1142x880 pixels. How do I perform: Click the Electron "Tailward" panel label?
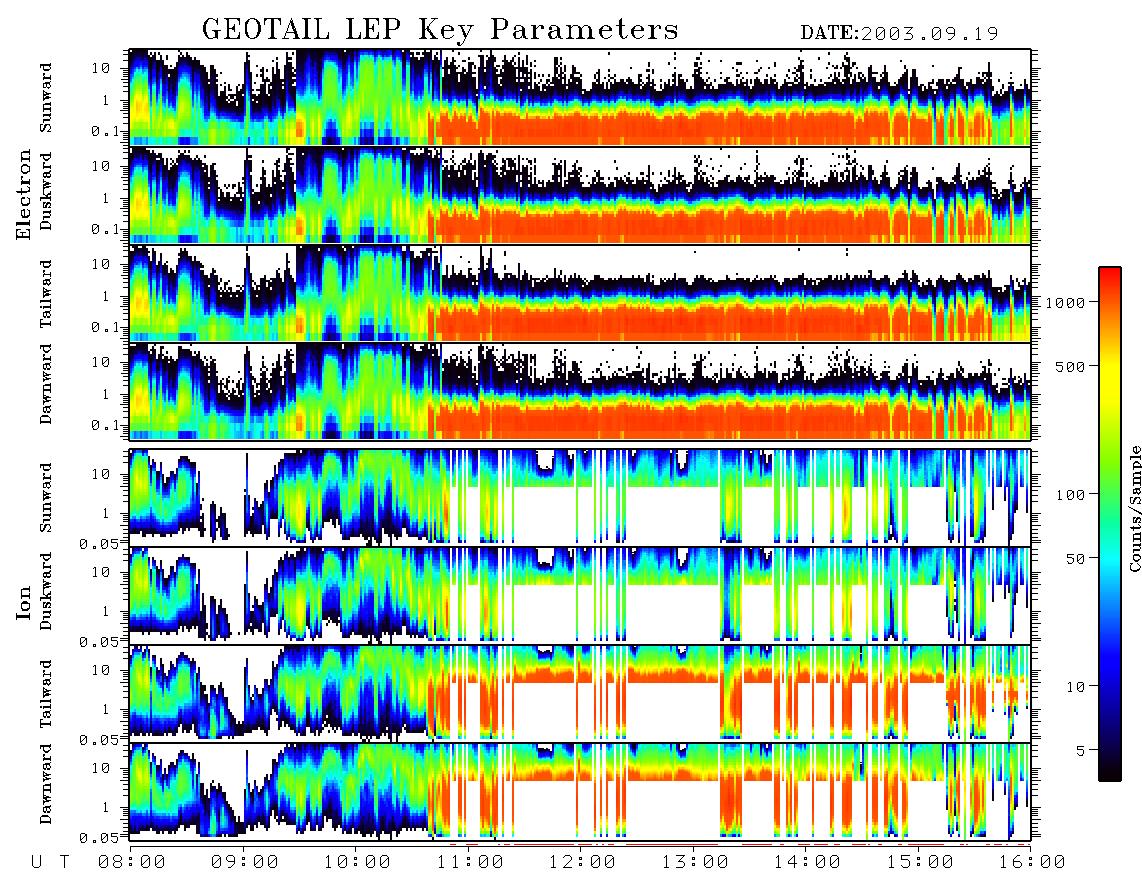click(x=46, y=293)
